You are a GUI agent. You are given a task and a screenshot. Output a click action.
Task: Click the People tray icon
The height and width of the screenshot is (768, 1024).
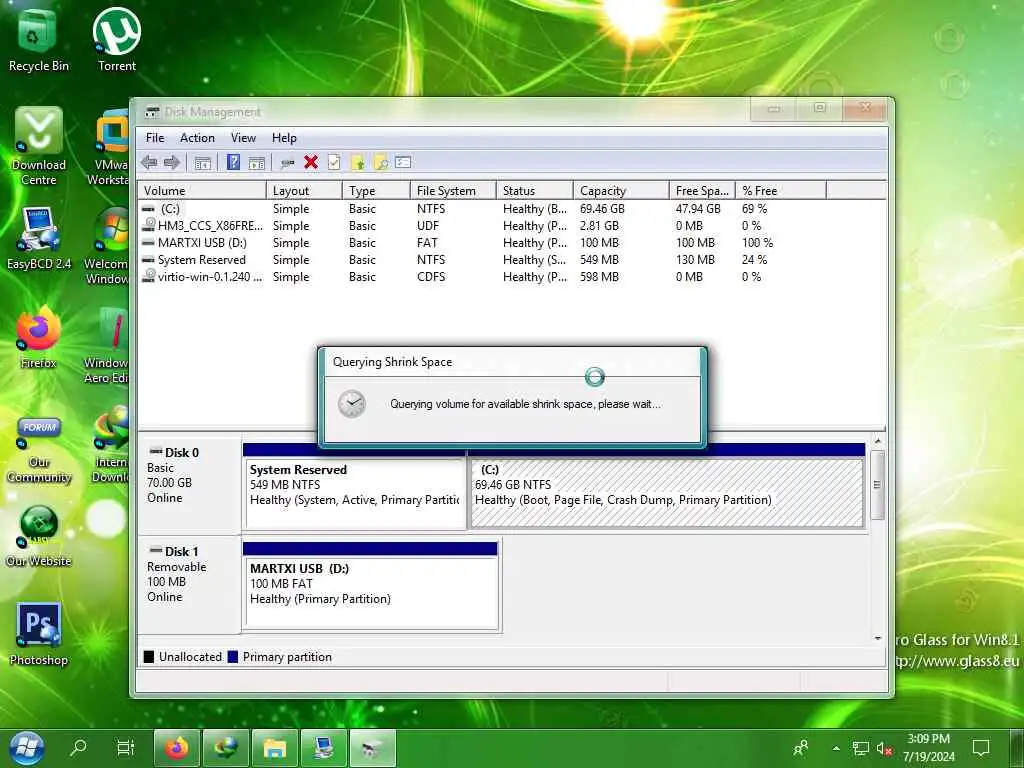tap(801, 748)
